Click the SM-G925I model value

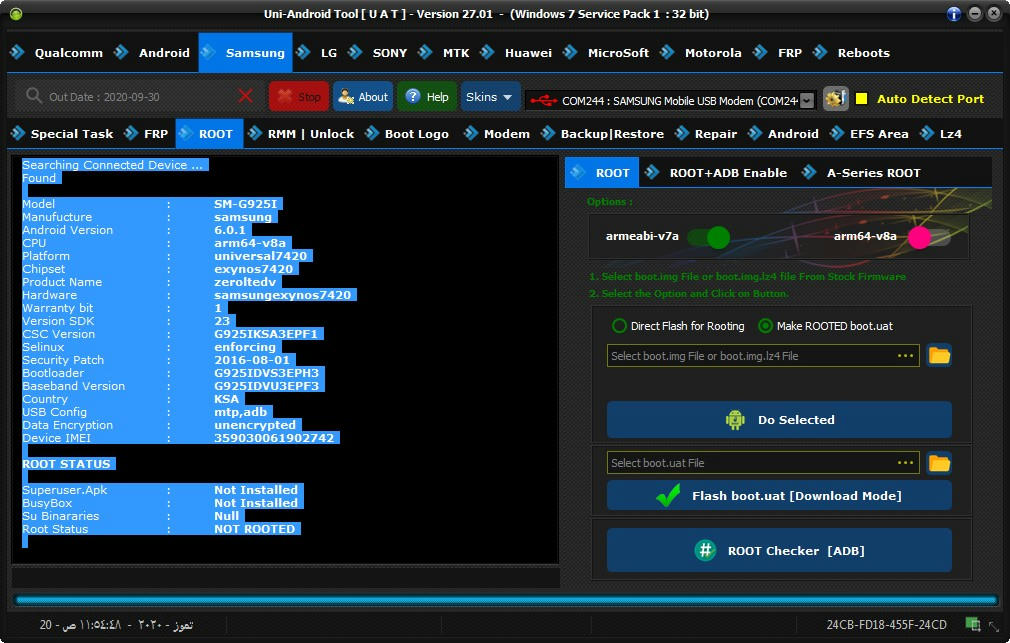point(245,204)
